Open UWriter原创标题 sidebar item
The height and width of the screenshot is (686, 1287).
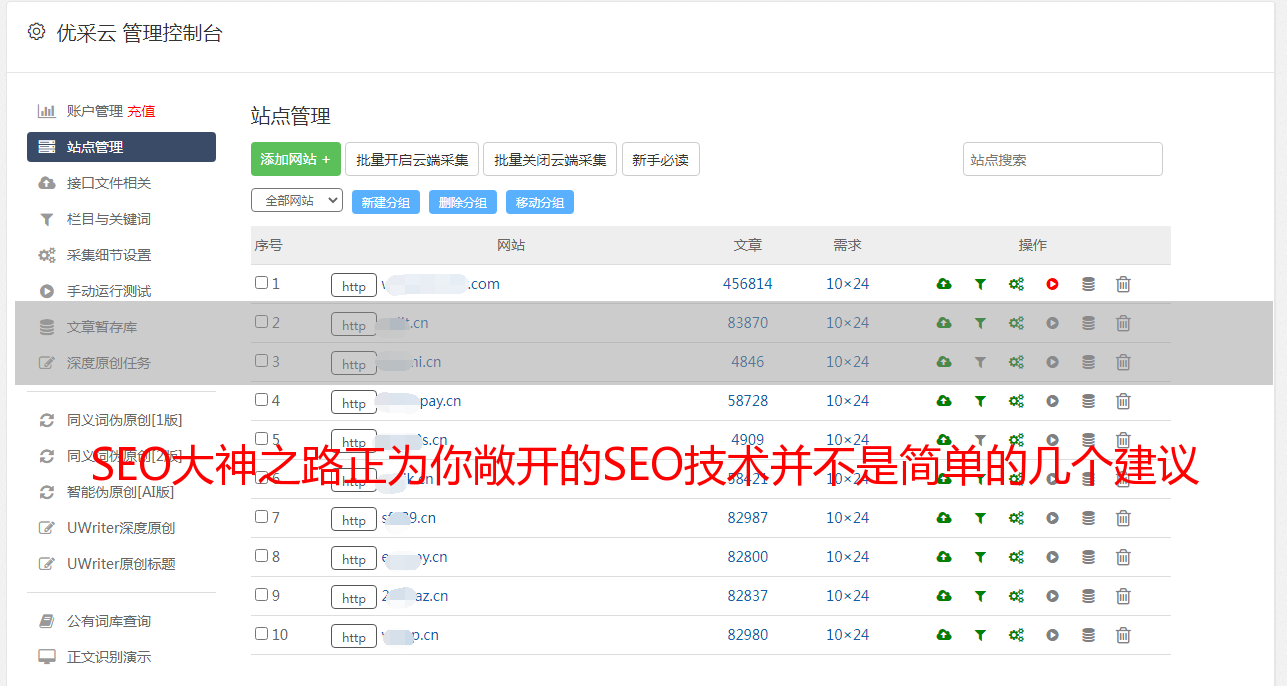121,564
